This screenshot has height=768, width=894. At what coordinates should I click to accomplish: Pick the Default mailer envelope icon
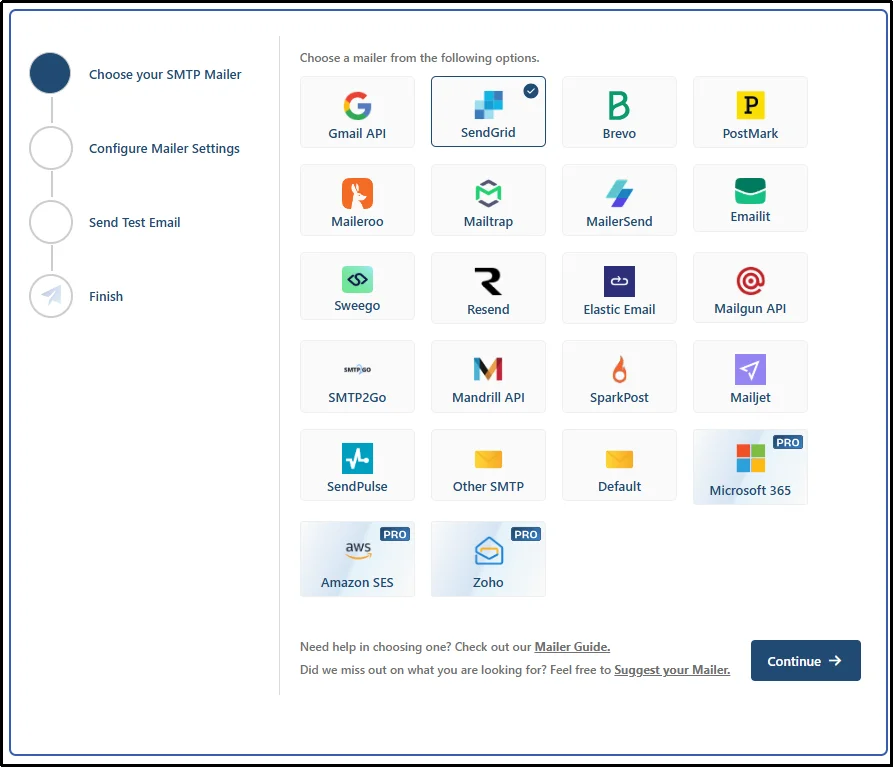(619, 459)
